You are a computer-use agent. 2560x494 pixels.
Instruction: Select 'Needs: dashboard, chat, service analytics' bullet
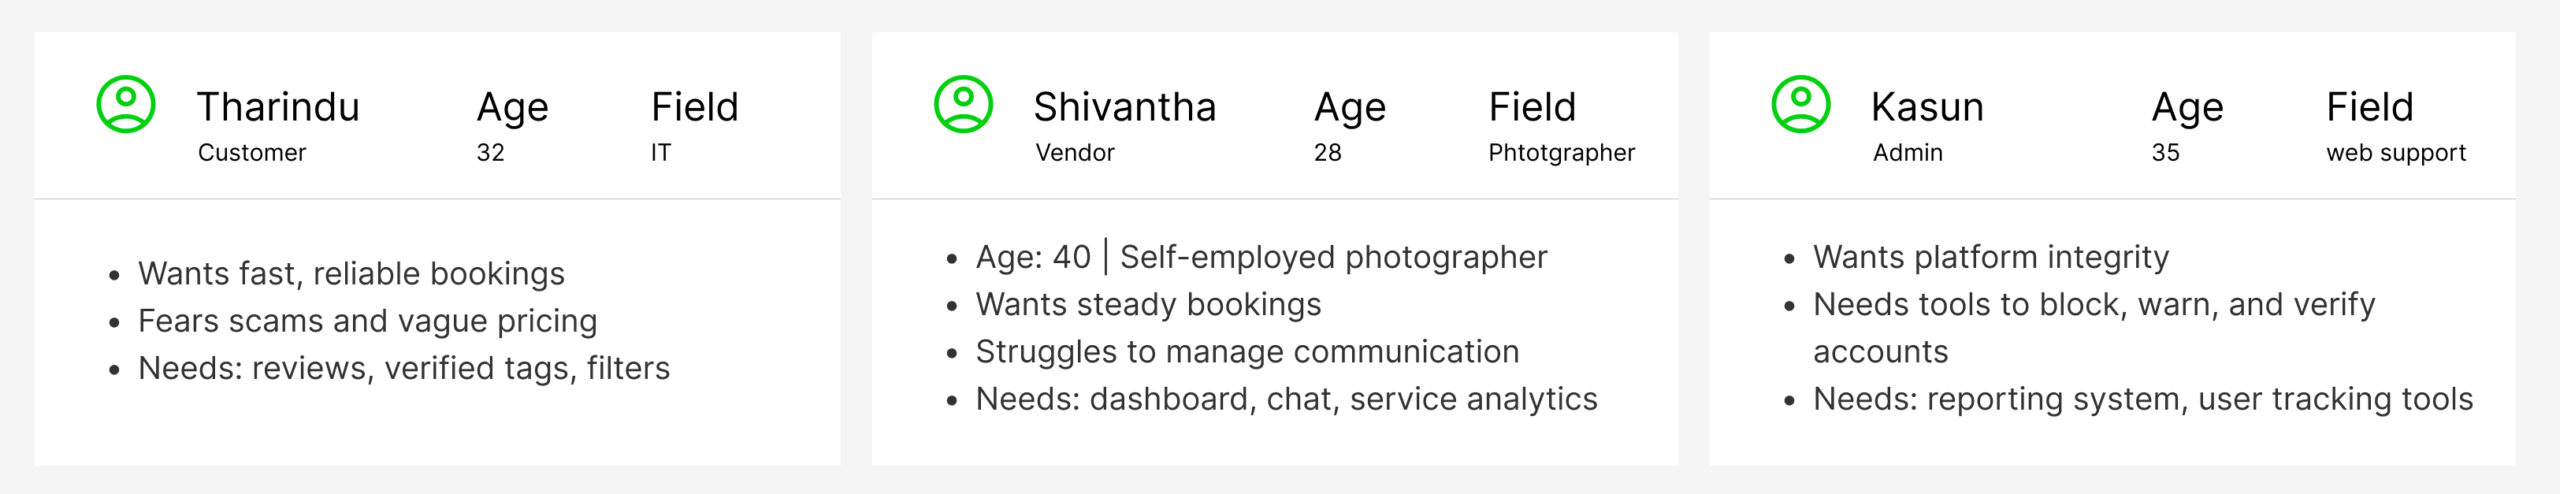1286,399
